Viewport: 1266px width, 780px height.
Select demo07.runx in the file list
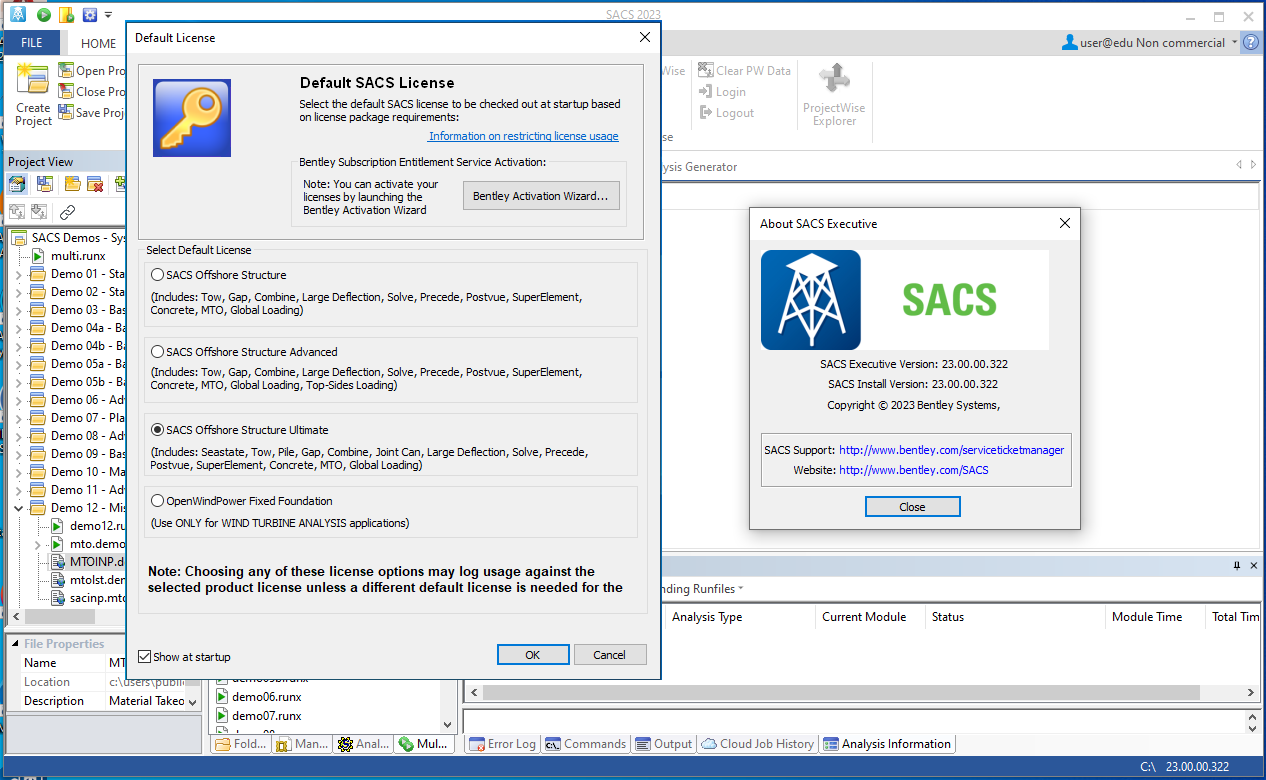pyautogui.click(x=266, y=716)
